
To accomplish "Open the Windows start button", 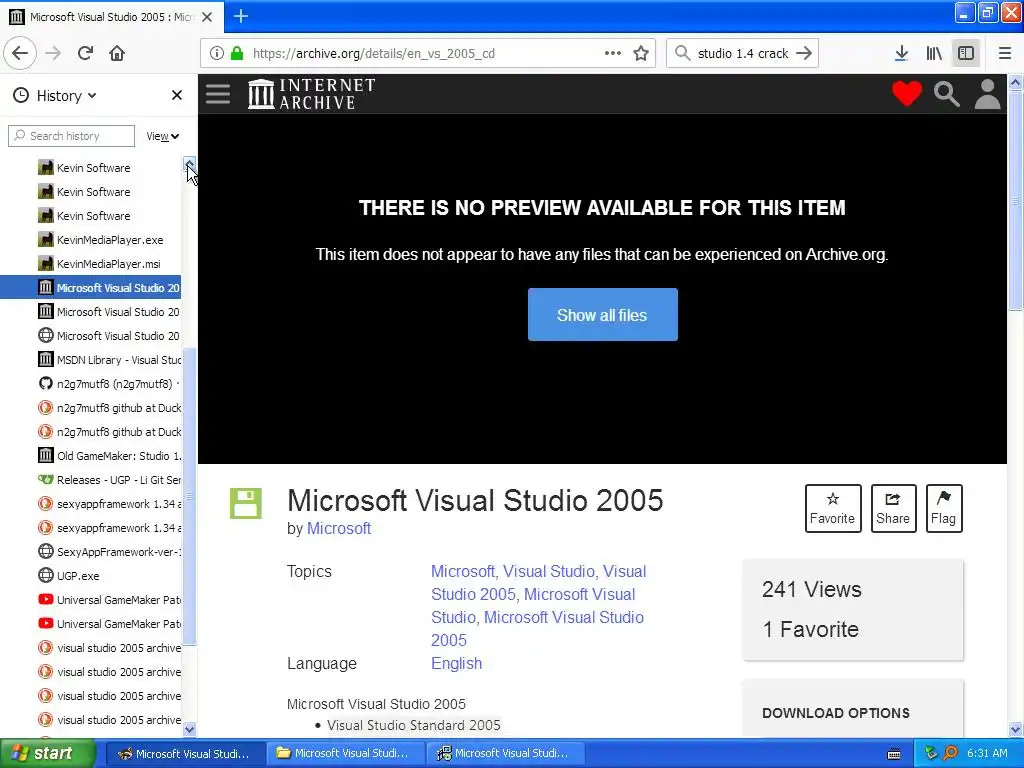I will click(x=48, y=753).
